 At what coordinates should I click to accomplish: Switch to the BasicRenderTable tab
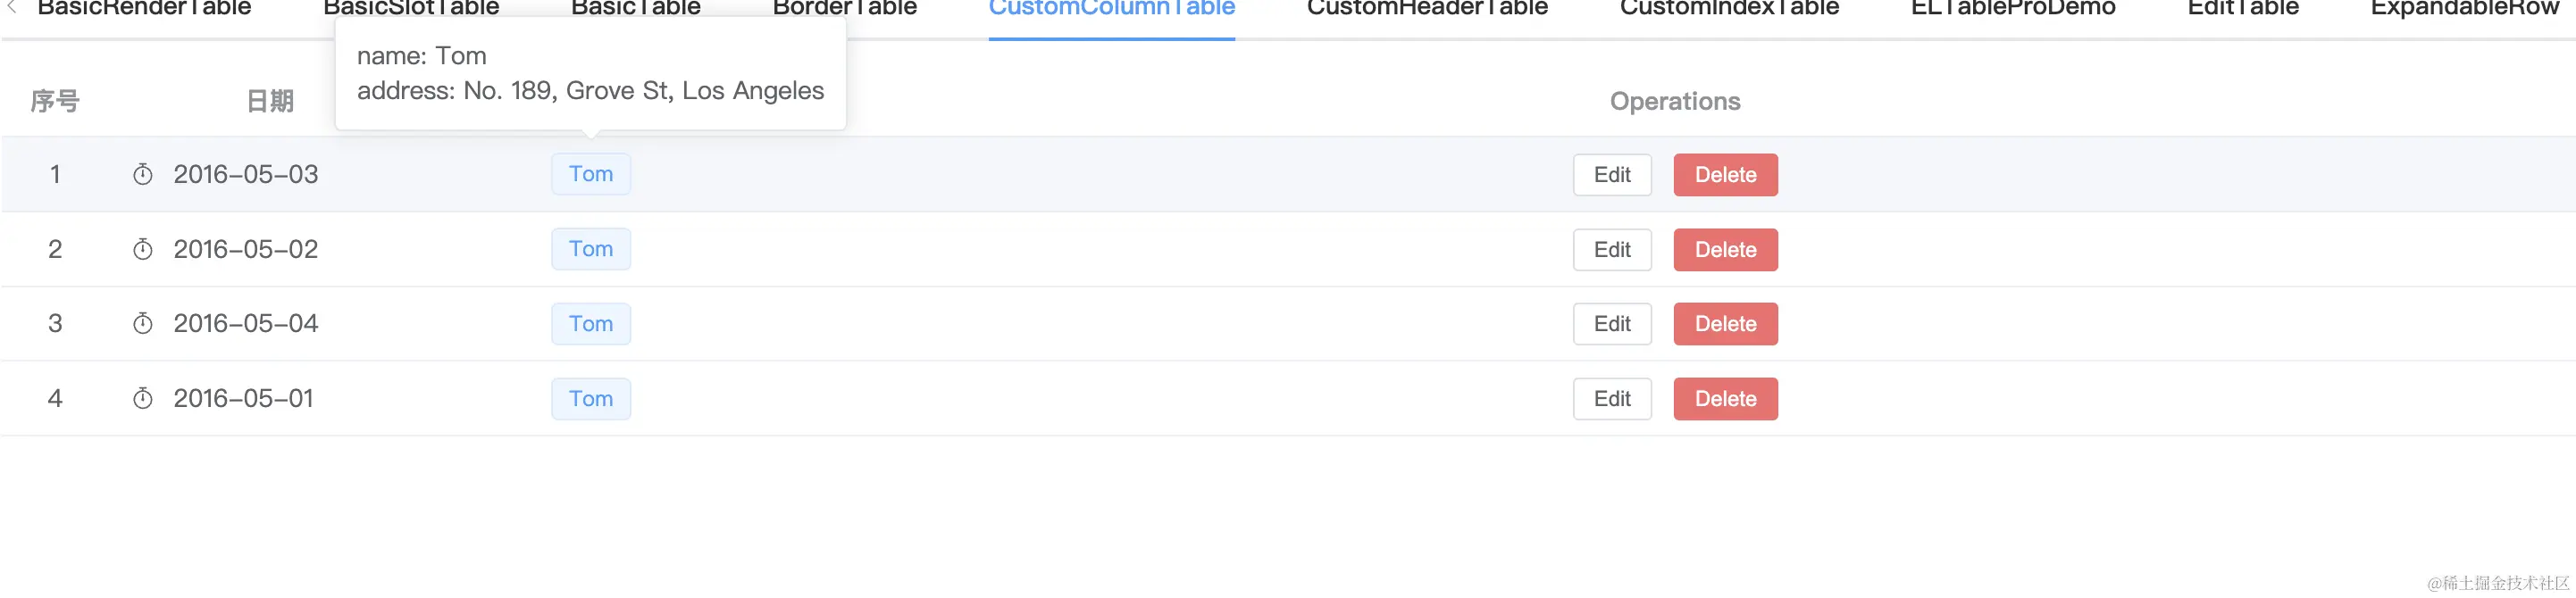[144, 10]
